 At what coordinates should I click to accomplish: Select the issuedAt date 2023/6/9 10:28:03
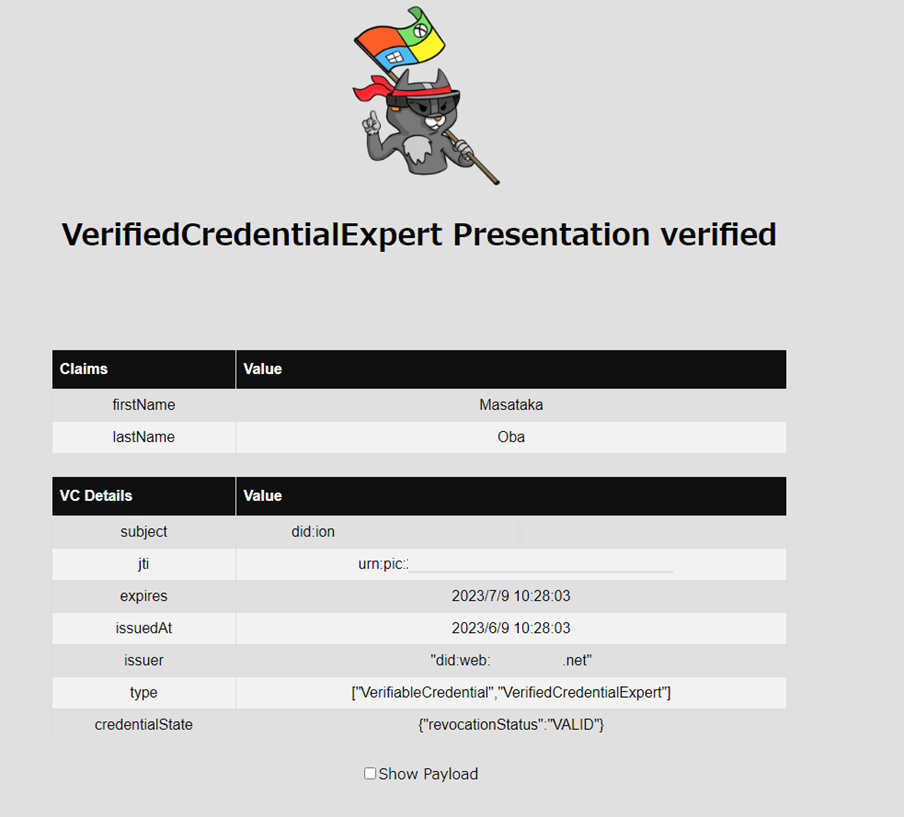(x=511, y=628)
